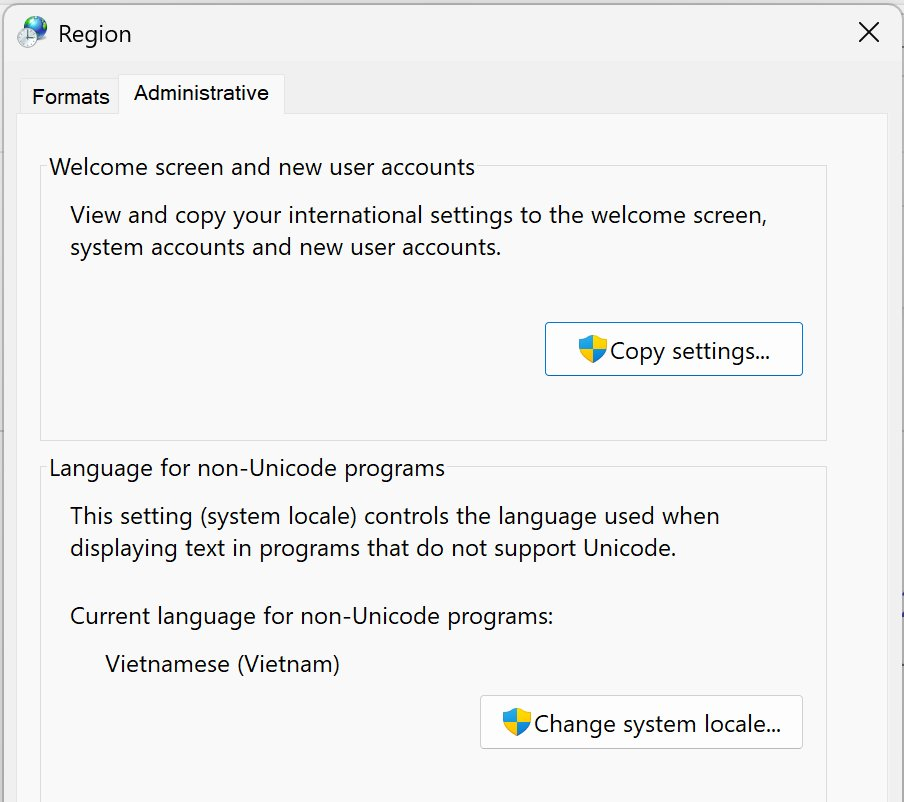Viewport: 904px width, 802px height.
Task: Click blank space left of Change system locale
Action: [x=259, y=722]
